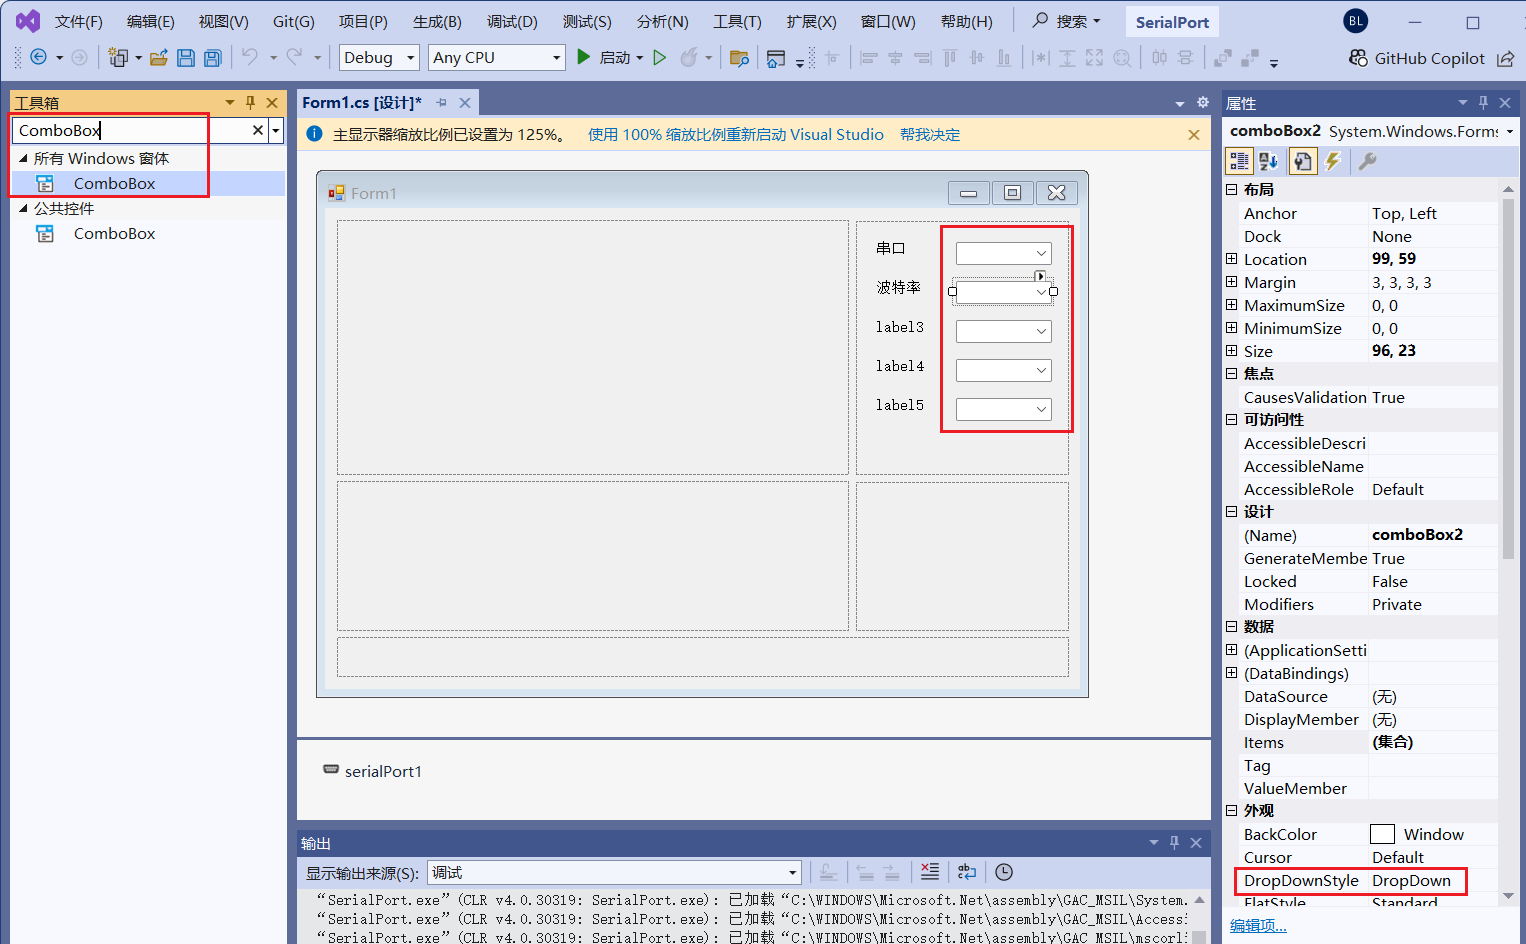Open the Any CPU platform dropdown
The width and height of the screenshot is (1526, 944).
pos(496,57)
